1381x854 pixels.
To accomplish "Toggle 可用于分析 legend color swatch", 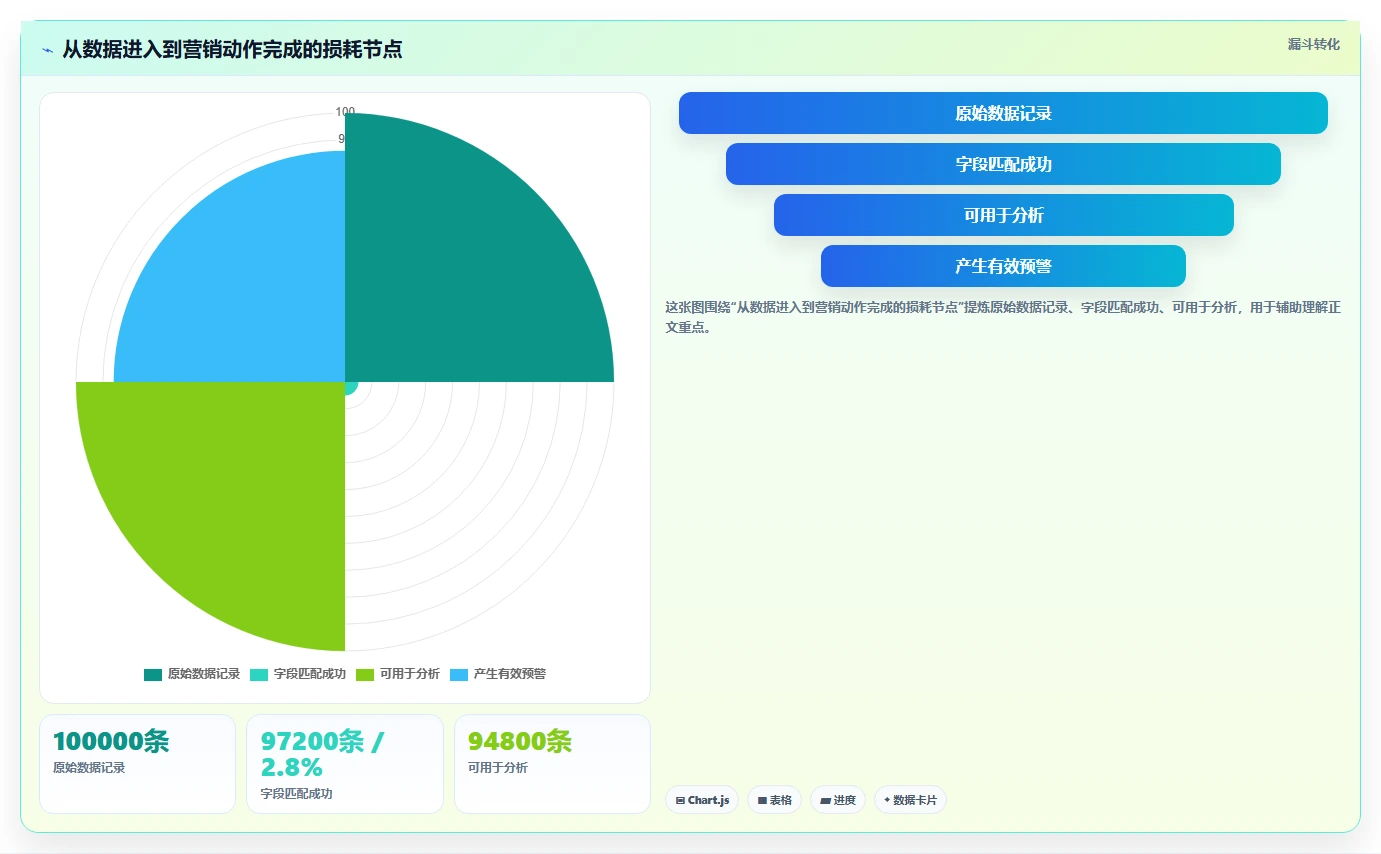I will click(x=365, y=674).
